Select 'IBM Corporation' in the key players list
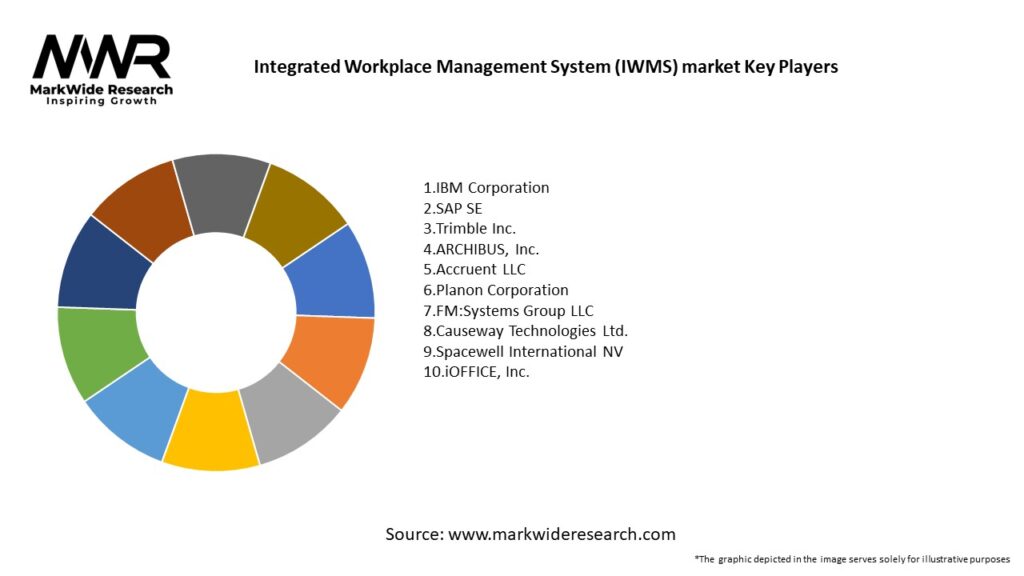 [x=486, y=187]
